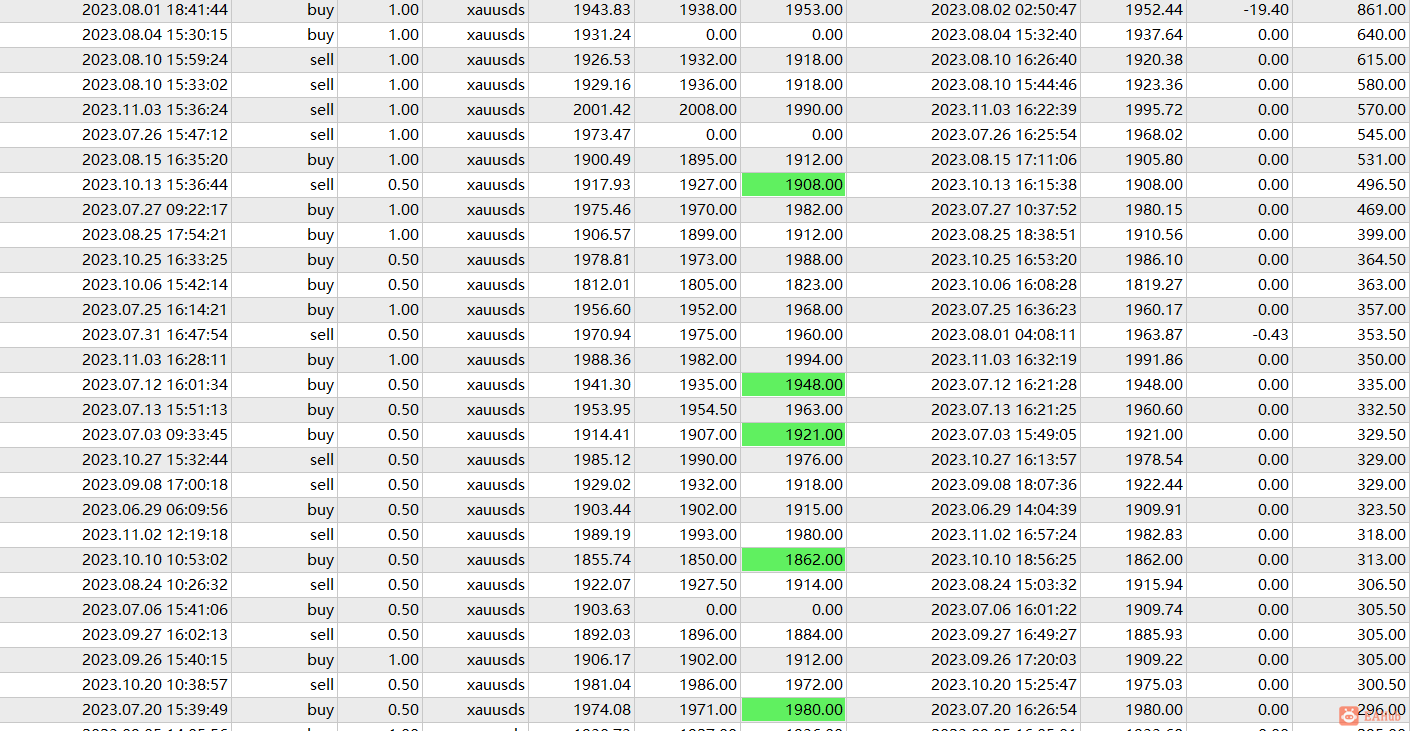Click the stop loss value 1927.50
This screenshot has height=731, width=1410.
(708, 585)
